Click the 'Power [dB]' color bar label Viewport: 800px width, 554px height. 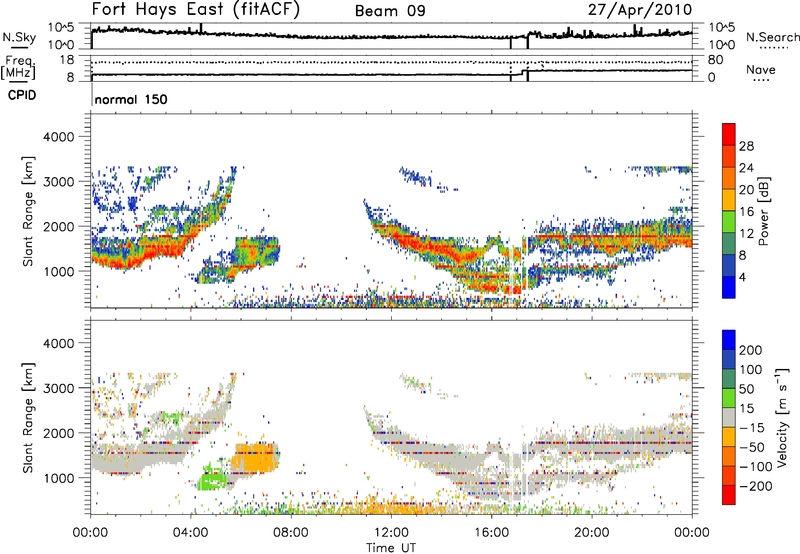click(x=763, y=211)
